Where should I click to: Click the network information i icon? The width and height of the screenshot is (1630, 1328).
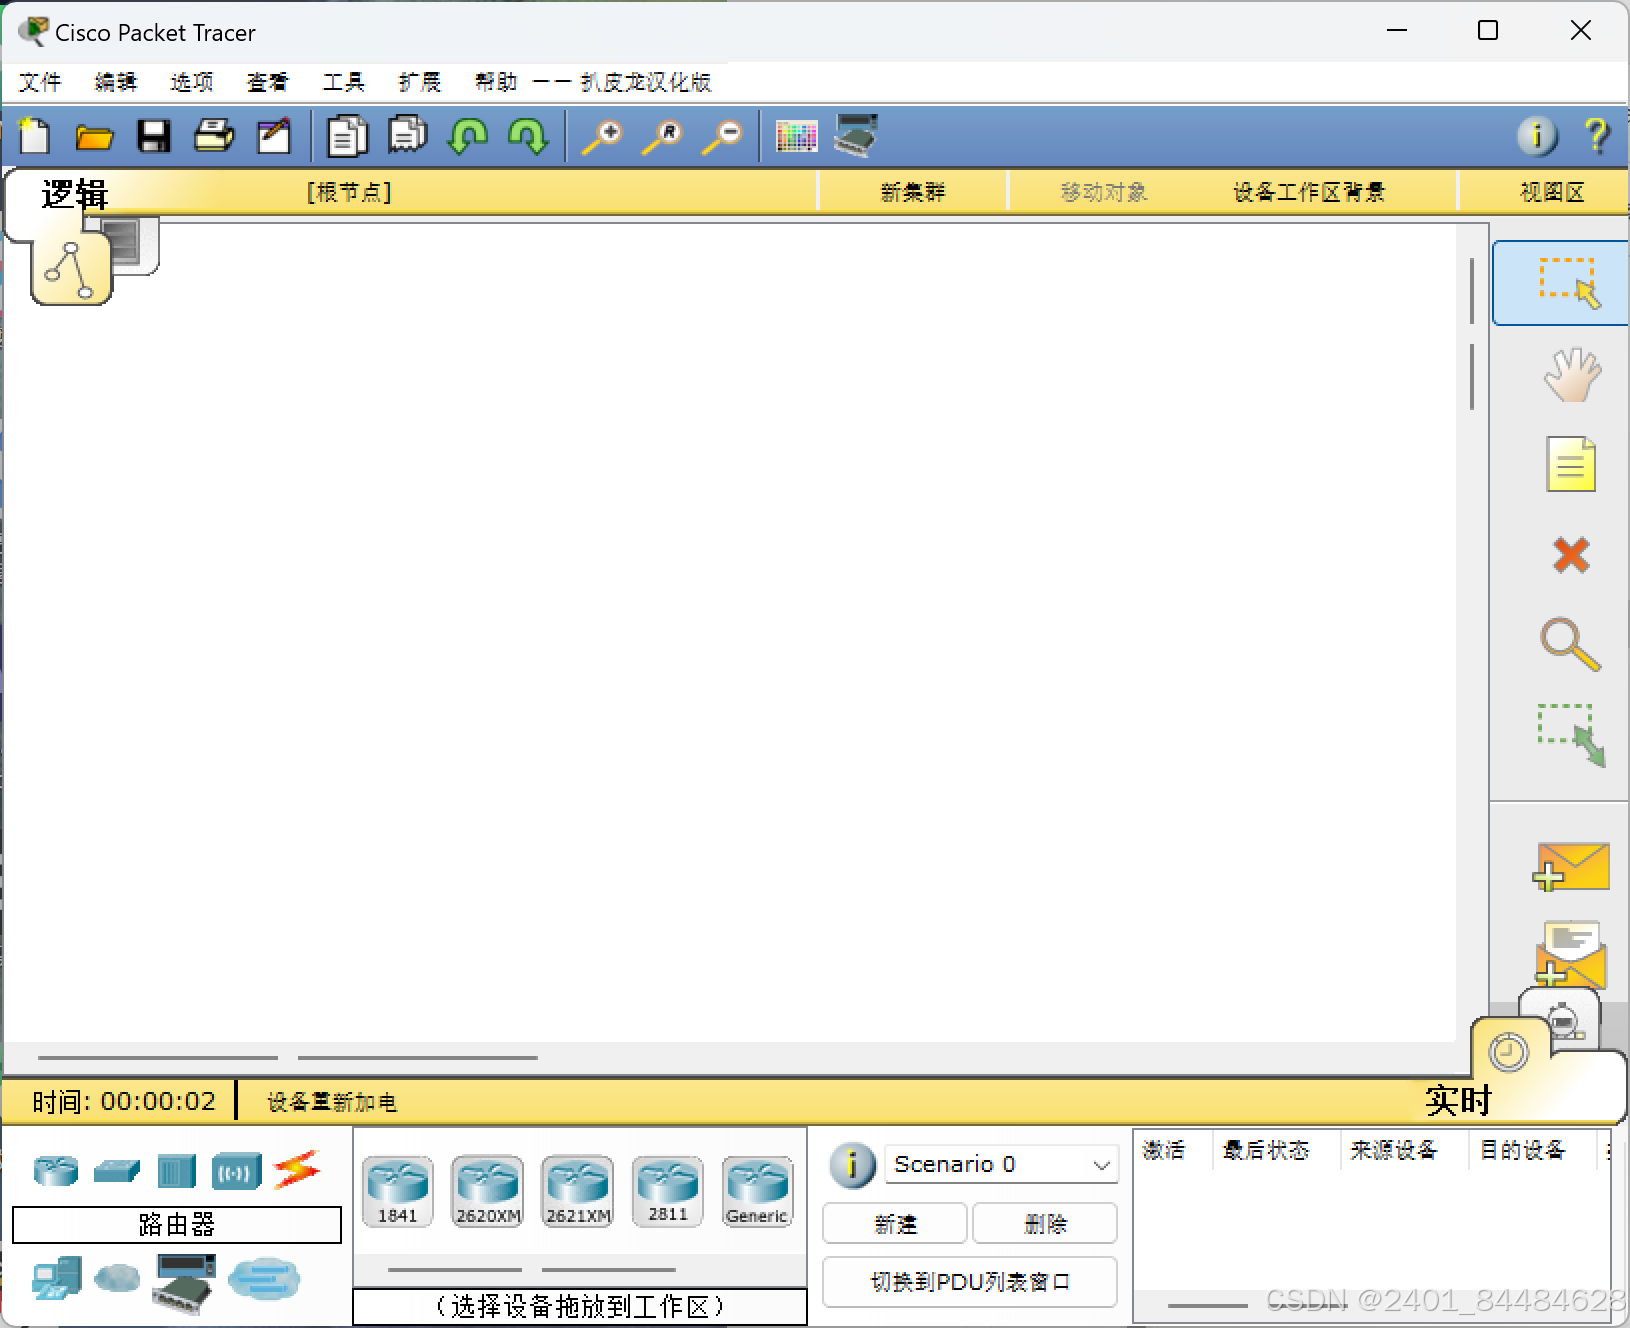tap(1537, 135)
